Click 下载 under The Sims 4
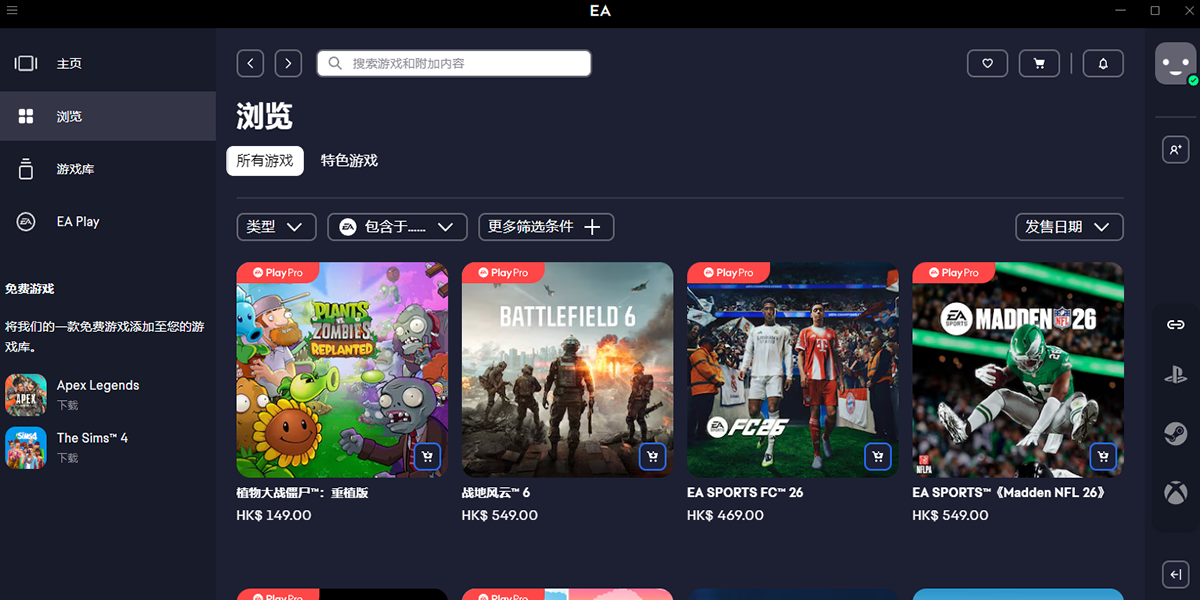The width and height of the screenshot is (1200, 600). pyautogui.click(x=67, y=458)
